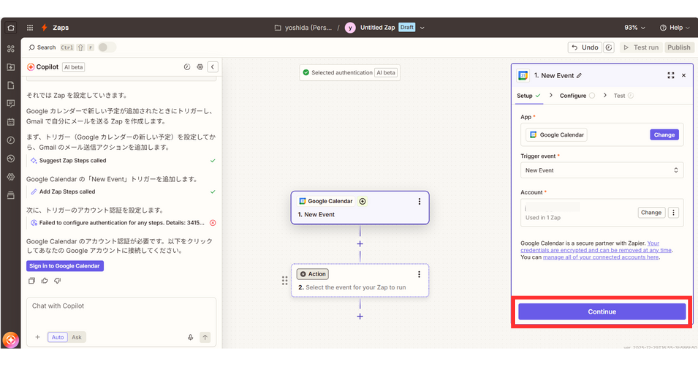Viewport: 698px width, 365px height.
Task: Switch to the Configure tab
Action: pos(577,96)
